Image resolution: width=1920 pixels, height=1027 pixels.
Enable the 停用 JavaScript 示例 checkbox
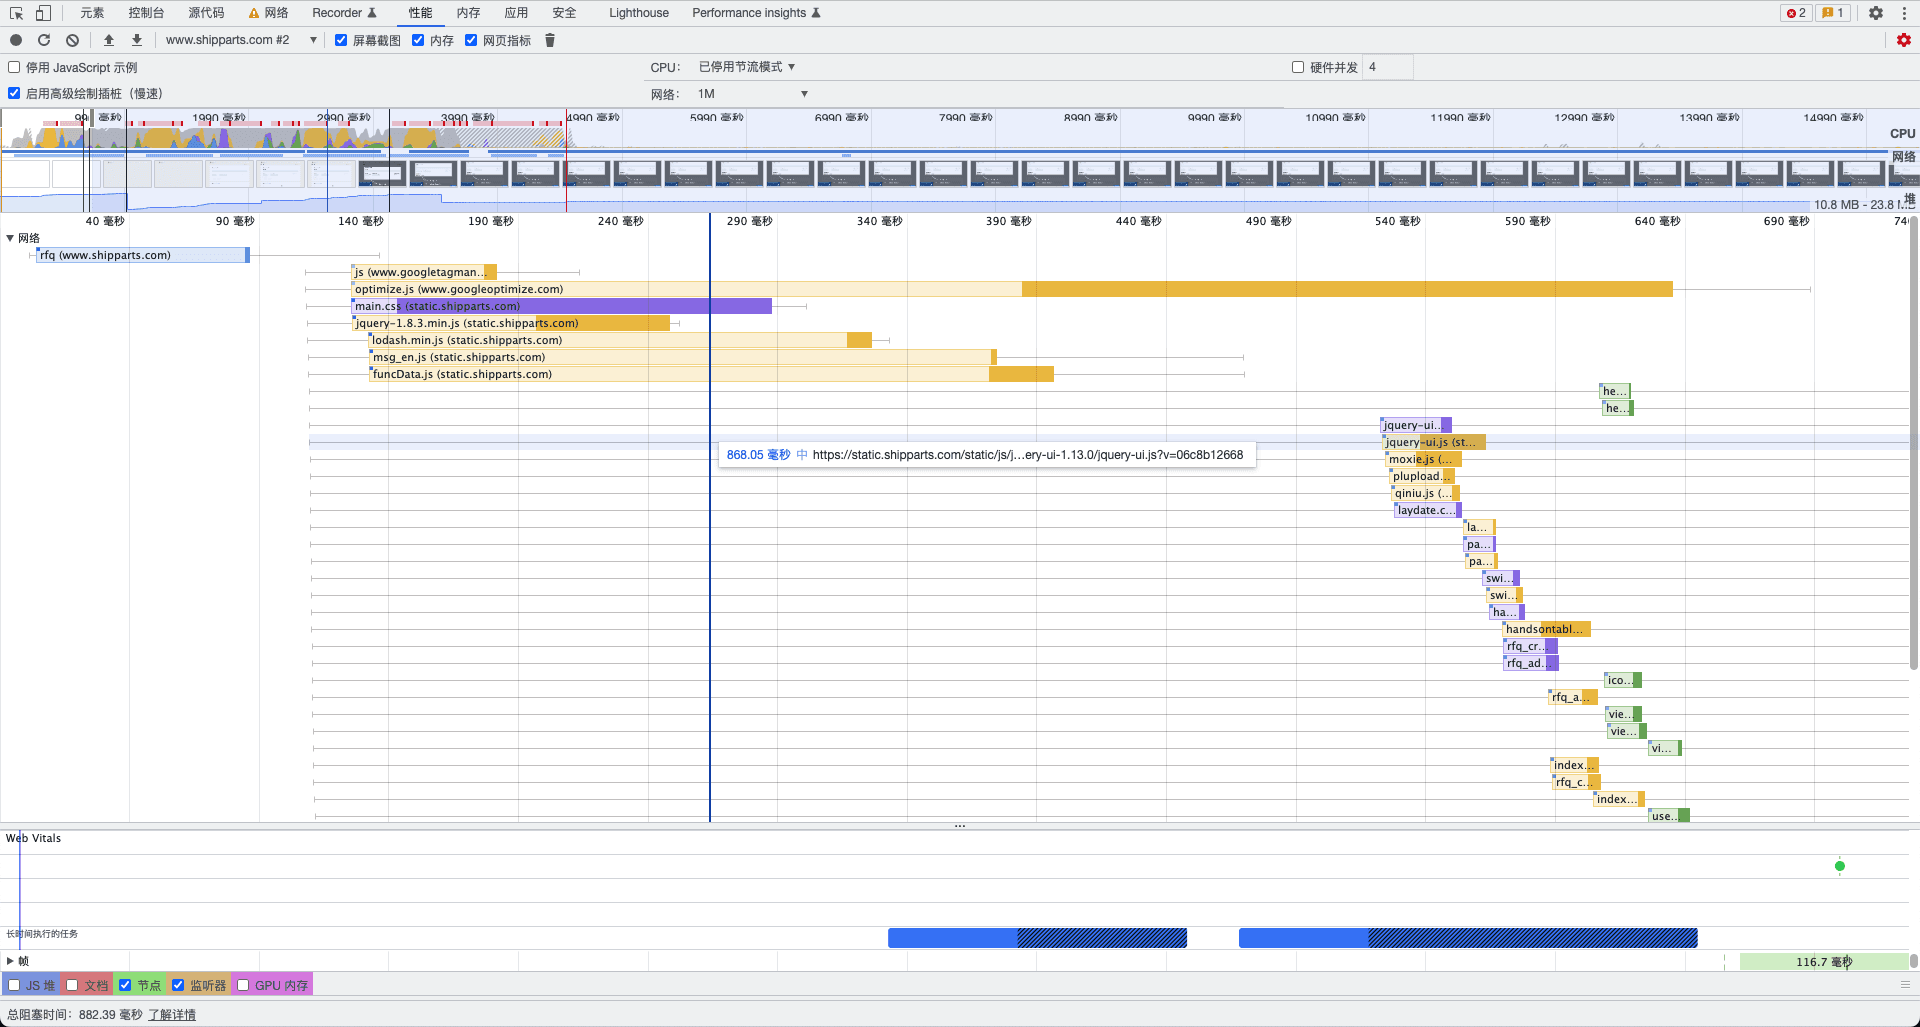tap(14, 67)
